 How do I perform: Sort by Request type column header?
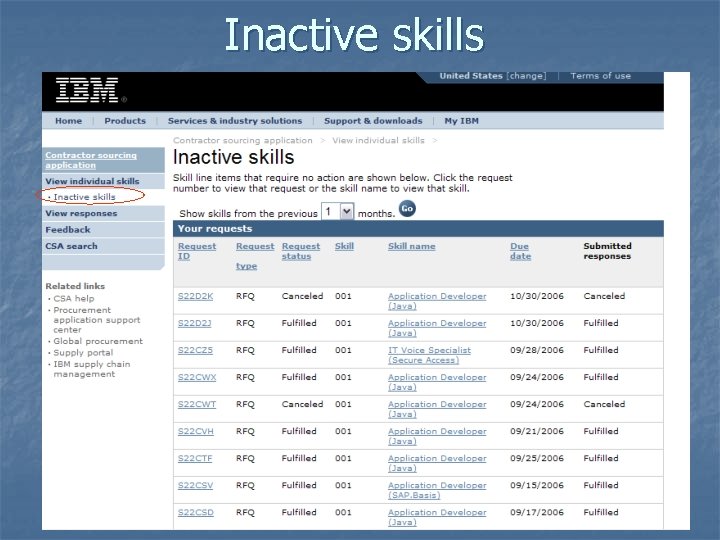click(255, 256)
